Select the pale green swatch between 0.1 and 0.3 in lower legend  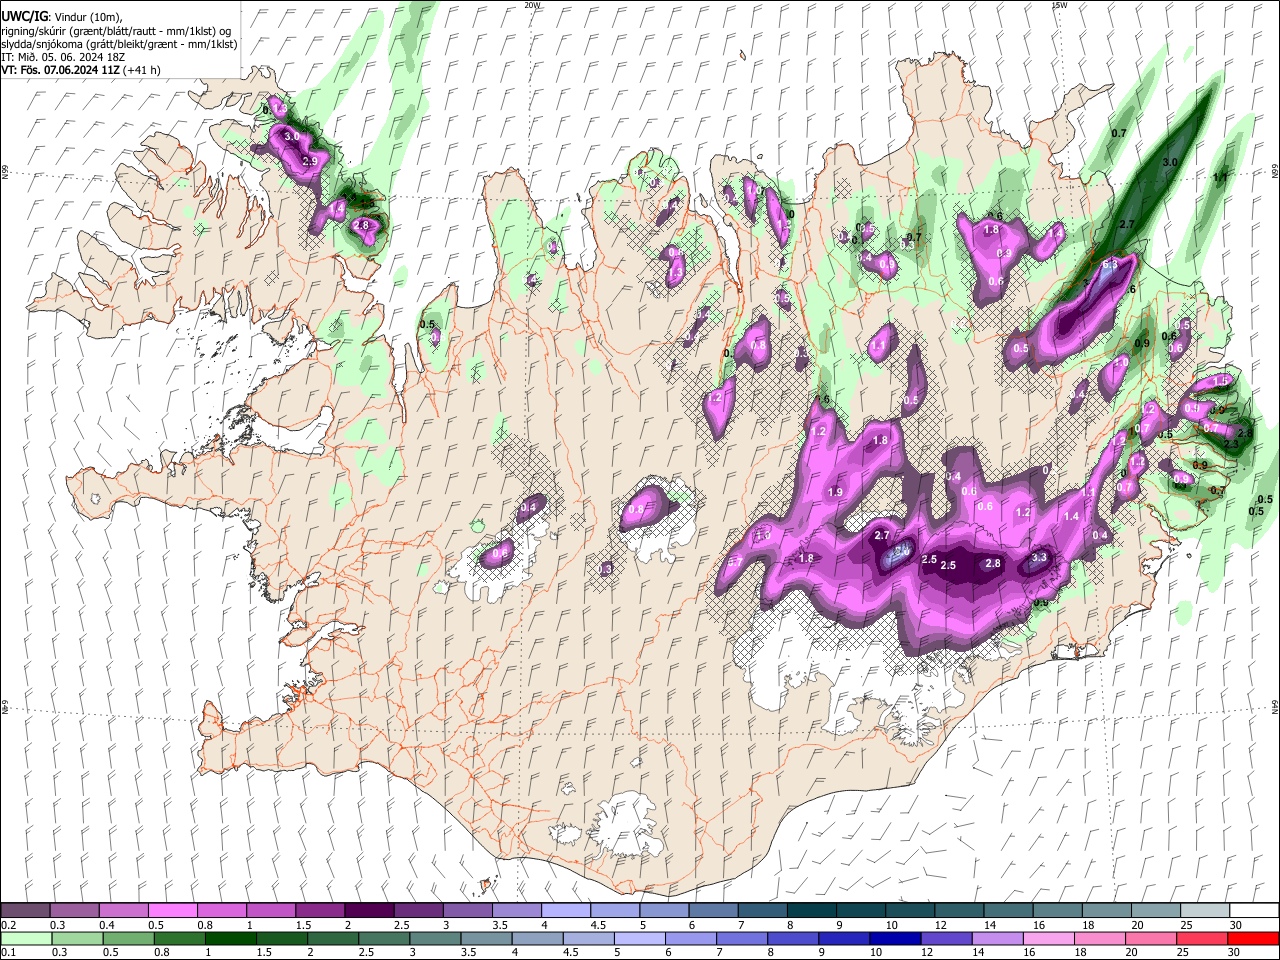(26, 938)
